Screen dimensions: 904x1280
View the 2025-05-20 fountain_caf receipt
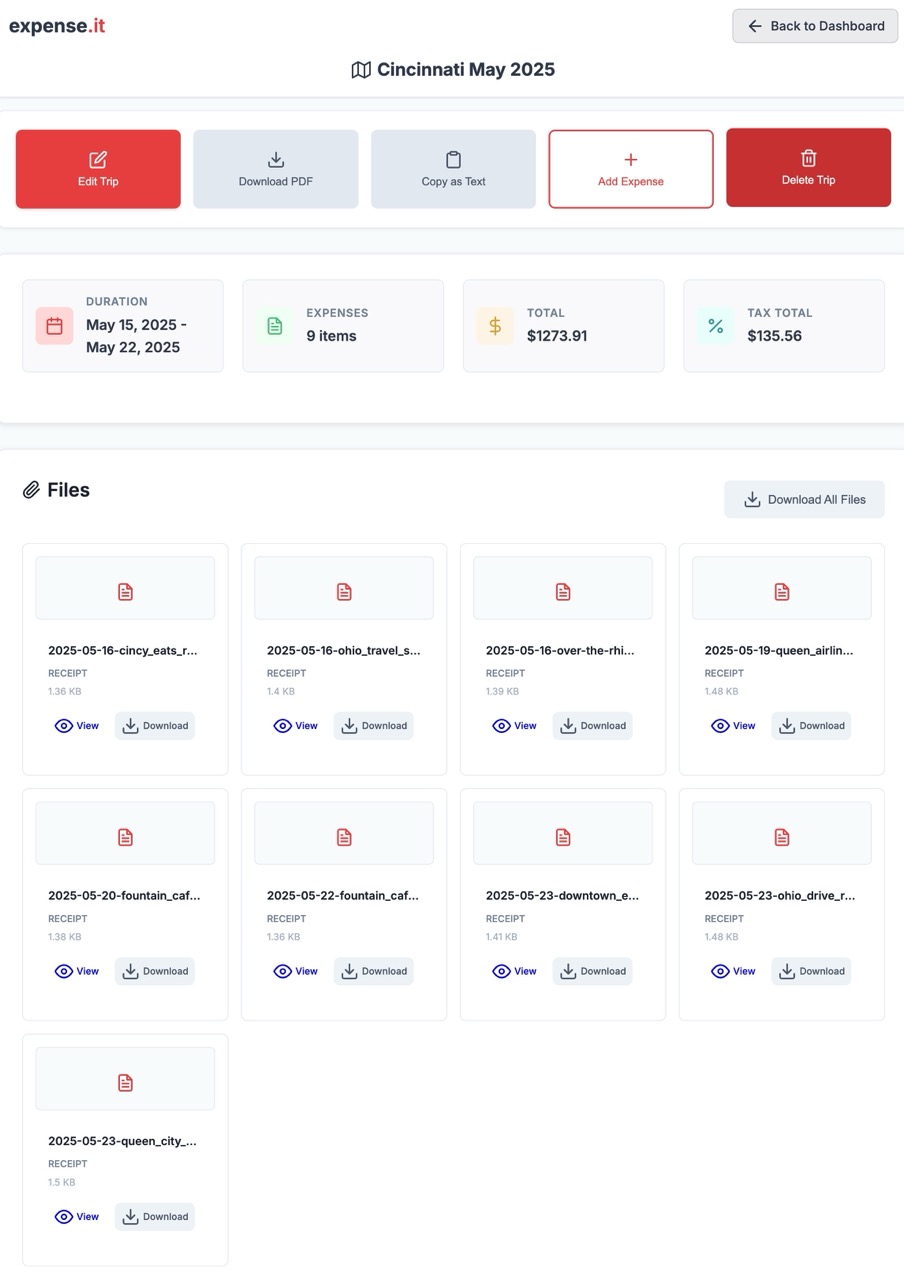point(77,971)
